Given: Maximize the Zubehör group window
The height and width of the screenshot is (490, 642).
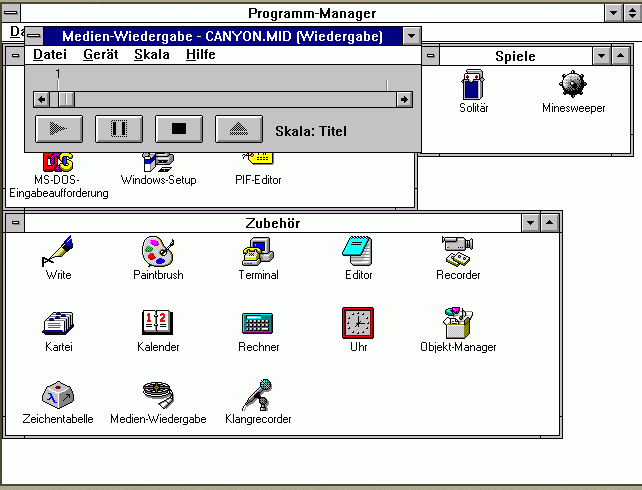Looking at the screenshot, I should click(549, 223).
